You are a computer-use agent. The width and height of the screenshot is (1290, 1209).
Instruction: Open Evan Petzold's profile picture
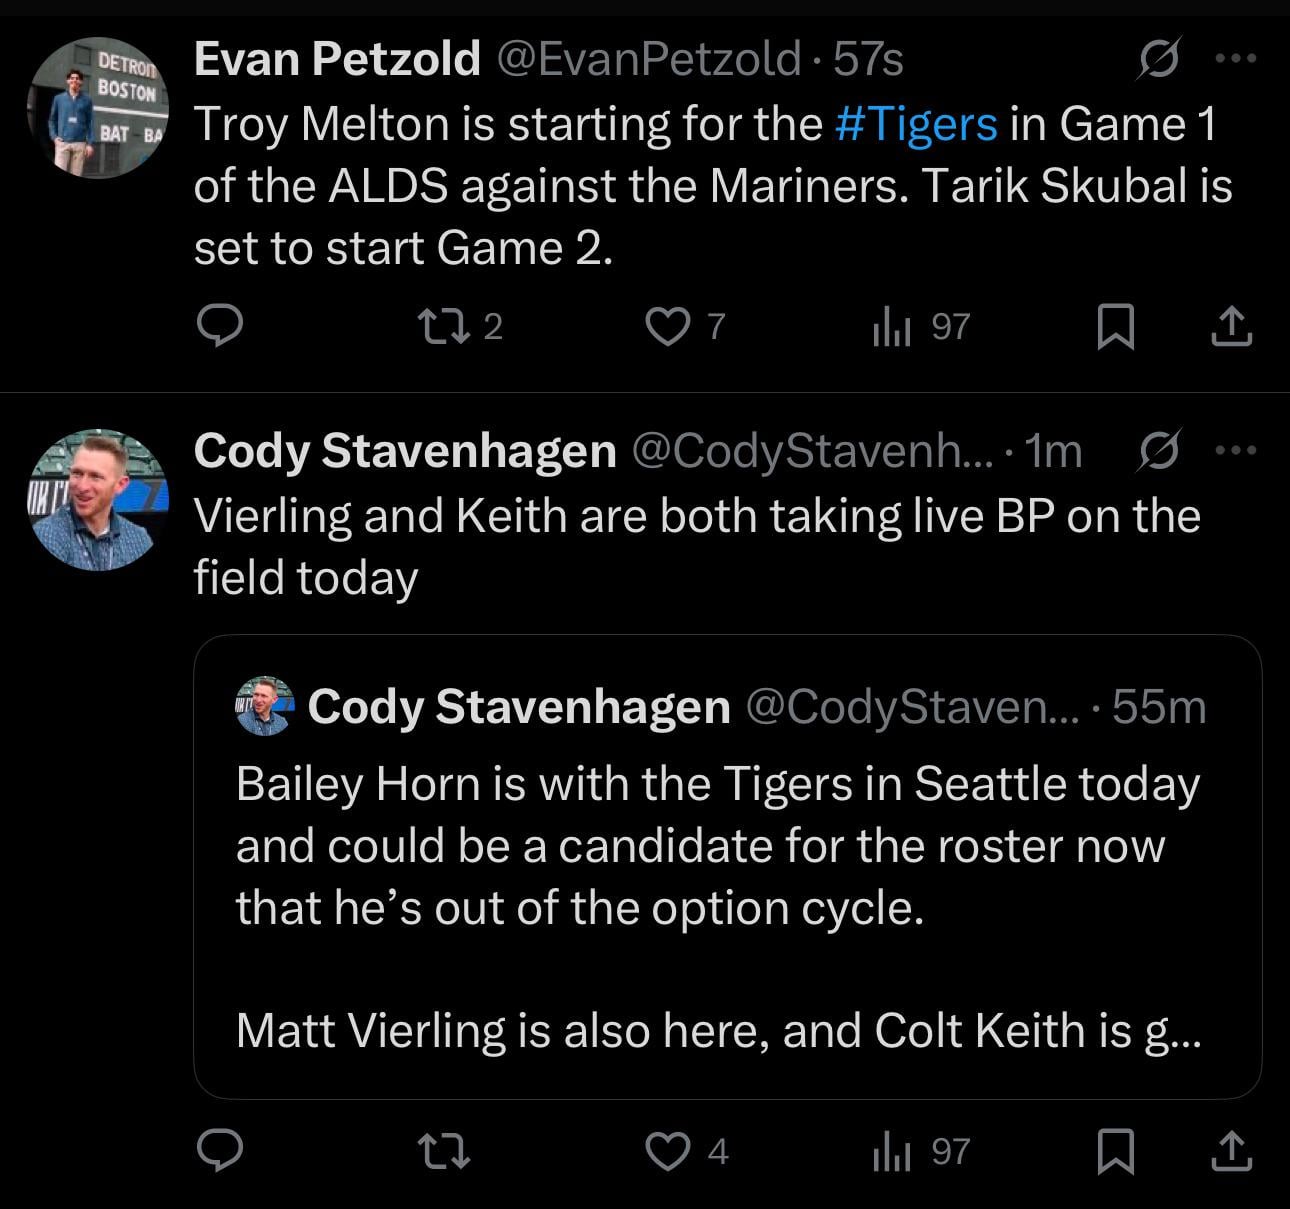click(98, 108)
